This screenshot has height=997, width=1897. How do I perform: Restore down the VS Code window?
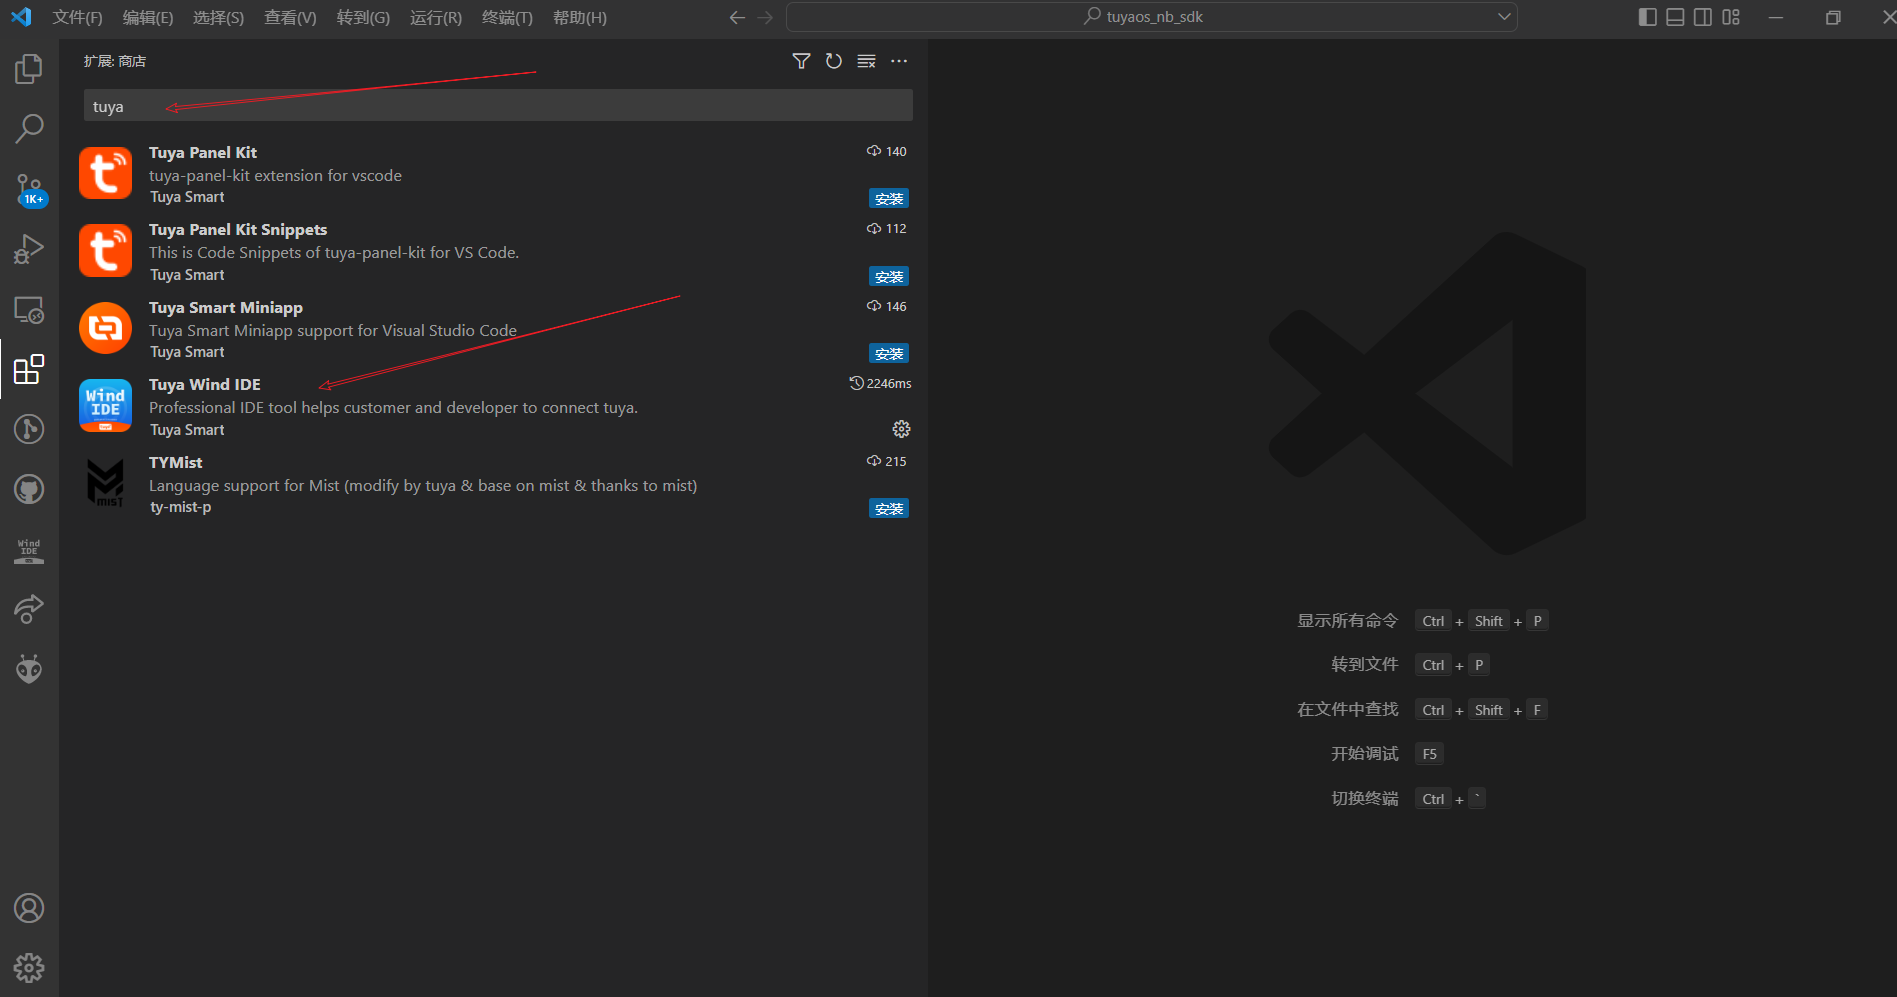pyautogui.click(x=1832, y=17)
